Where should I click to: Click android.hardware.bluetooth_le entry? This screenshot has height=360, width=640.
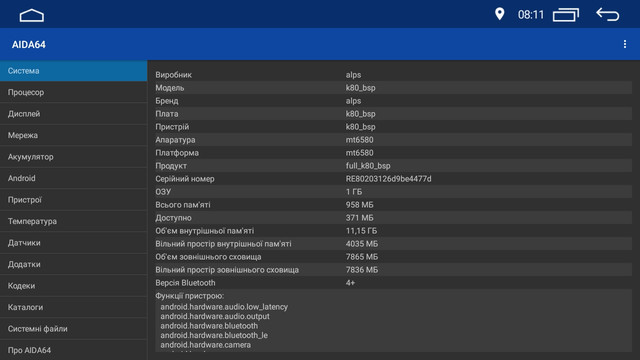tap(214, 335)
